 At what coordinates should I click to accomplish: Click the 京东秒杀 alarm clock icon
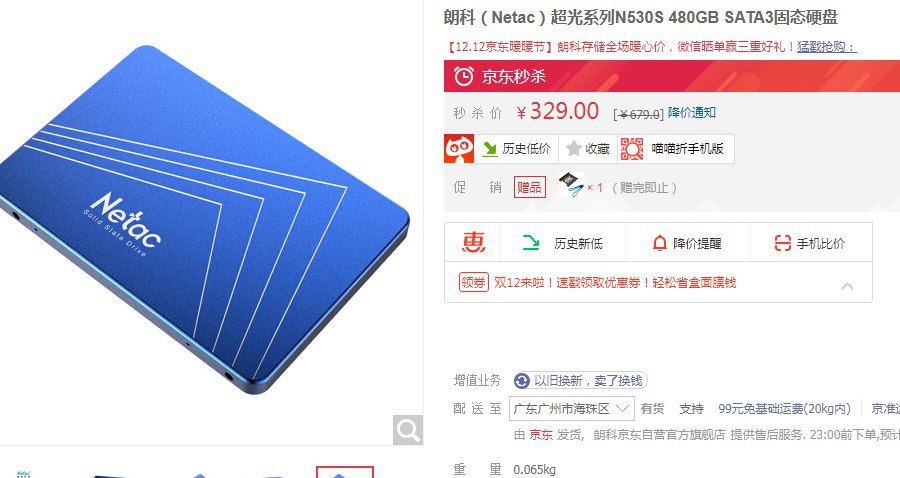click(x=464, y=76)
